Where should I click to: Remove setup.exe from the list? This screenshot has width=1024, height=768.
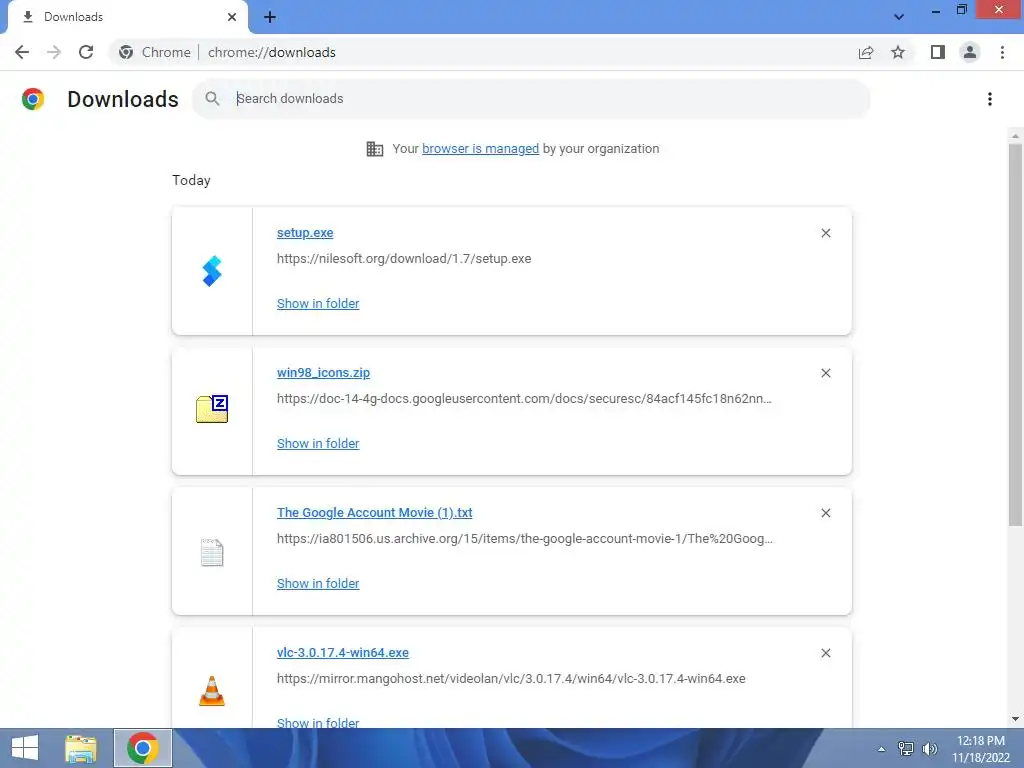tap(825, 233)
